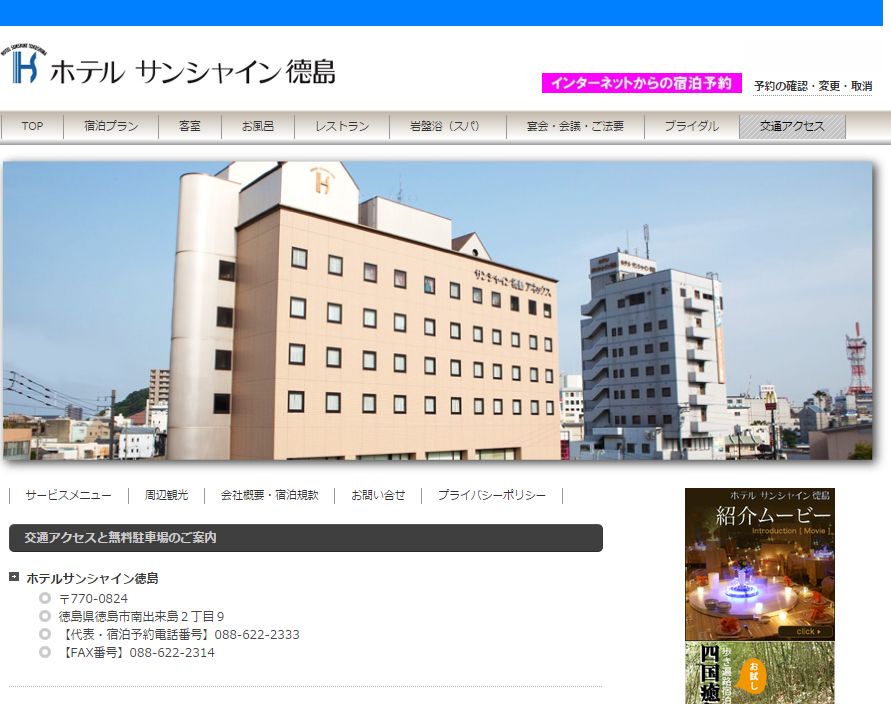
Task: Click the お問い合せ link
Action: point(378,496)
